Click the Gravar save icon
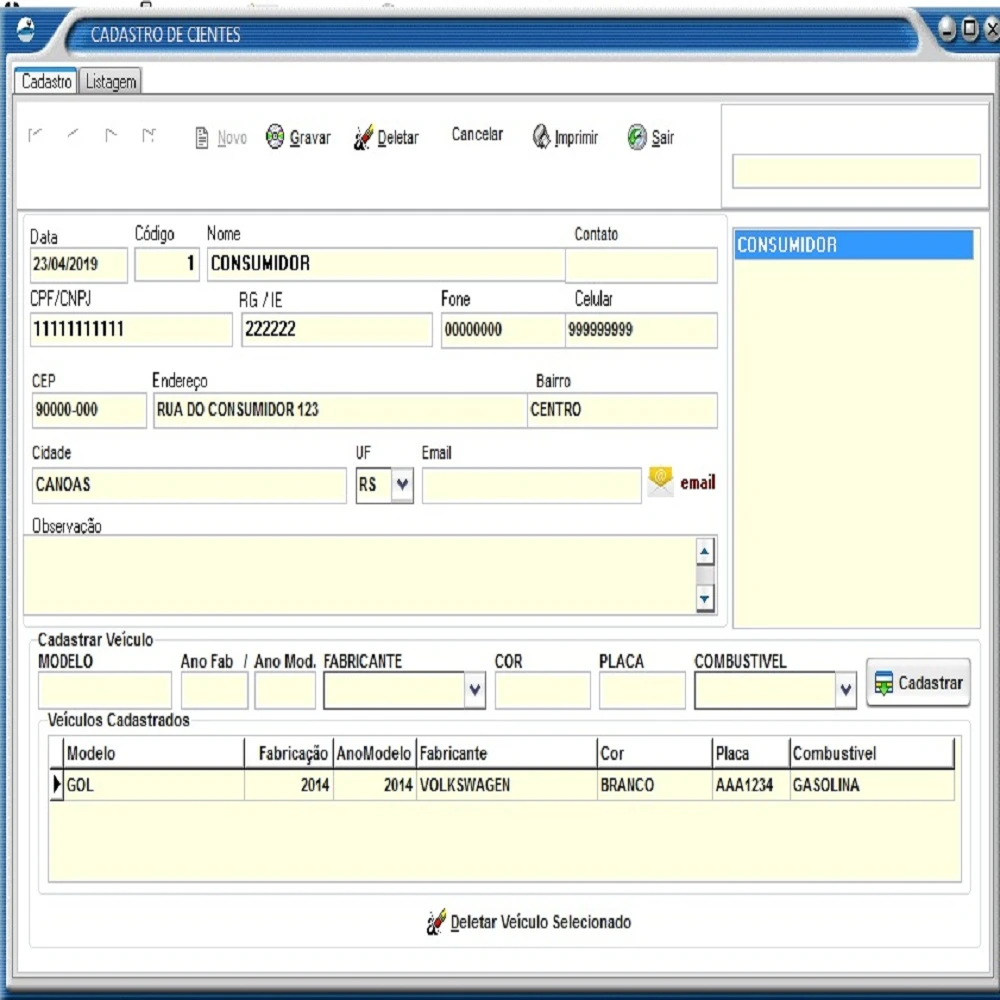This screenshot has height=1000, width=1000. (275, 138)
